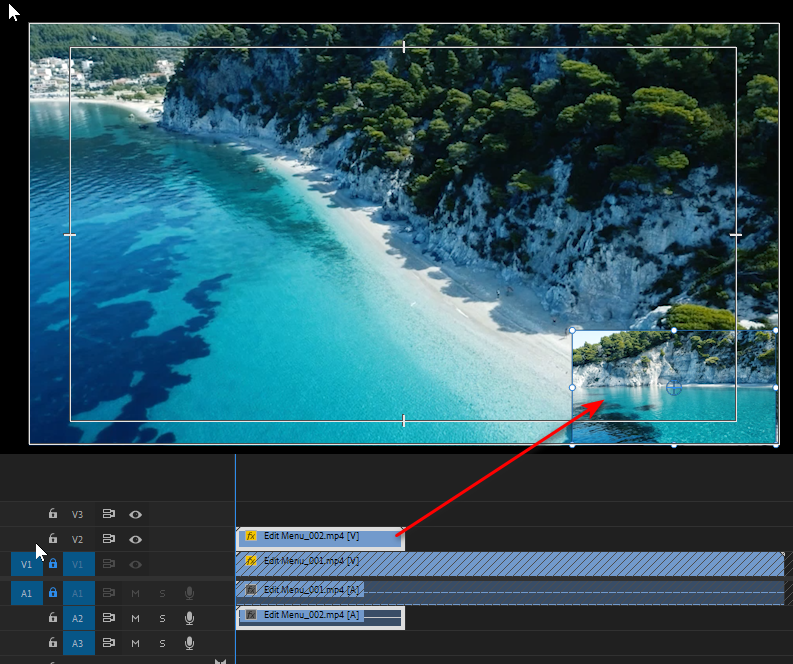This screenshot has height=664, width=793.
Task: Toggle sync lock for track V3
Action: pyautogui.click(x=109, y=514)
